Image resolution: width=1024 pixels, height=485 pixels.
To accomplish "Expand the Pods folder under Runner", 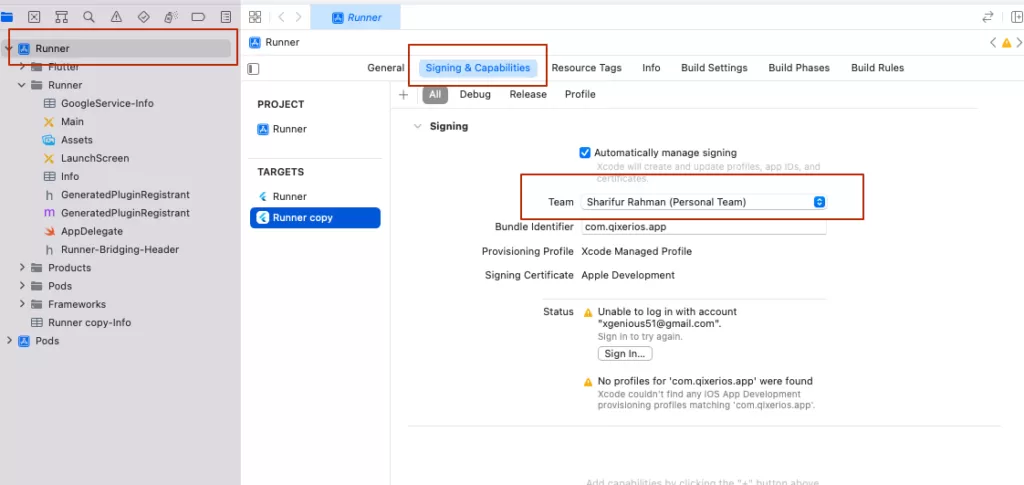I will [22, 286].
